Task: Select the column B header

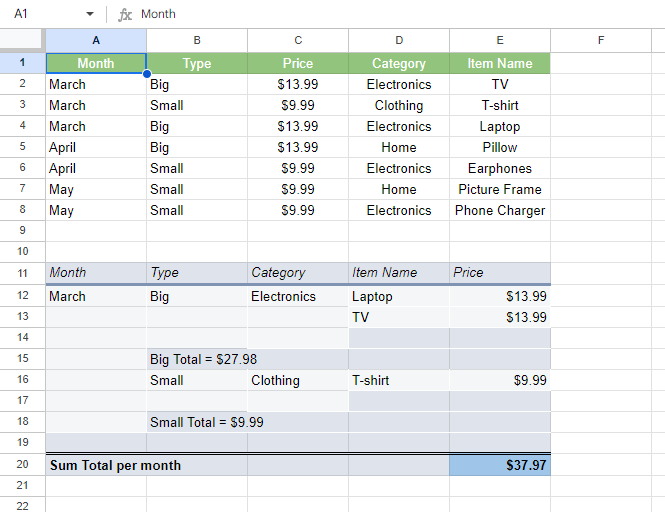Action: [x=197, y=40]
